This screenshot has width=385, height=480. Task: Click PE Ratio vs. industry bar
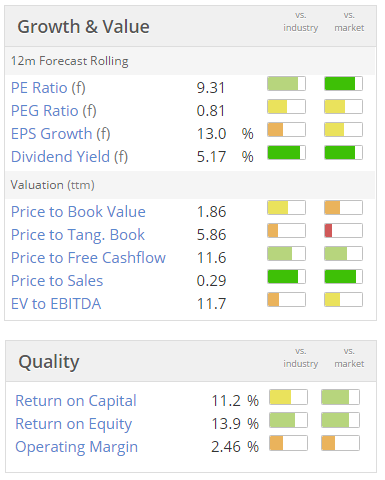[286, 84]
